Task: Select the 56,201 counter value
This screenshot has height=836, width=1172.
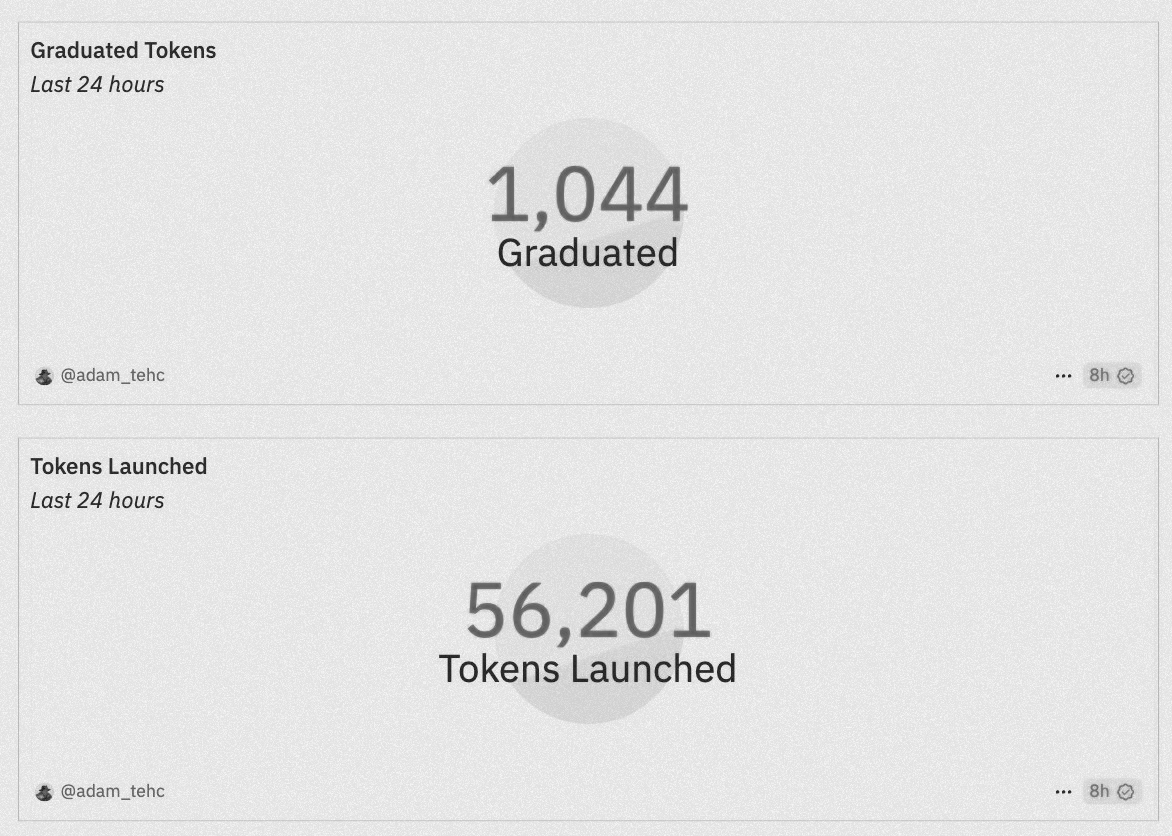Action: coord(587,611)
